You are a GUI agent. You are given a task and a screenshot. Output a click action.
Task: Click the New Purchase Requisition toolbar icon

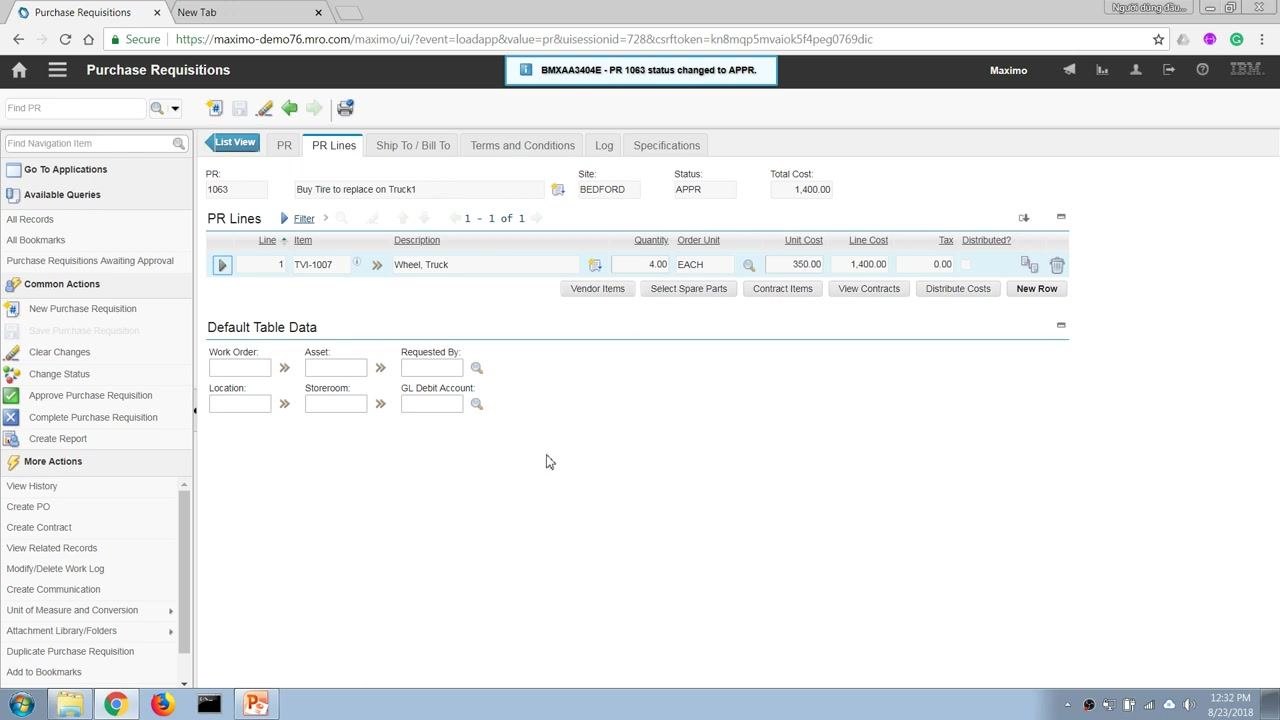[x=214, y=108]
